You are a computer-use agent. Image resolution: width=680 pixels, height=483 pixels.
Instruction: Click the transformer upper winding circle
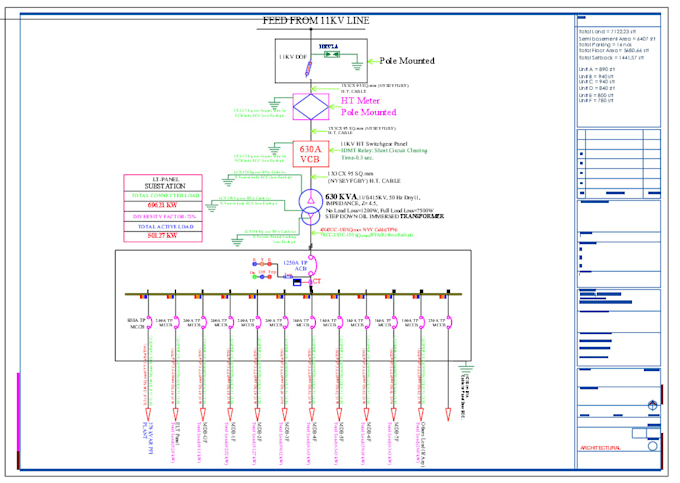pos(311,200)
